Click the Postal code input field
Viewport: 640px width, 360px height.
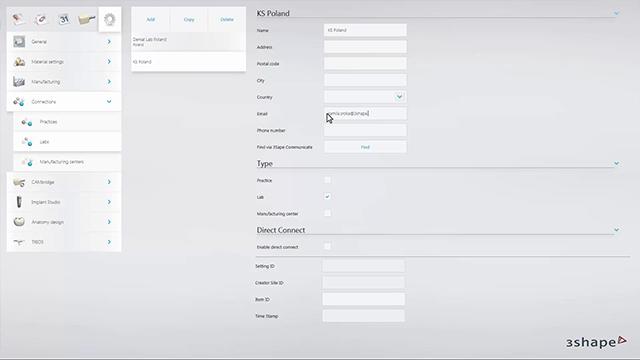click(x=365, y=63)
